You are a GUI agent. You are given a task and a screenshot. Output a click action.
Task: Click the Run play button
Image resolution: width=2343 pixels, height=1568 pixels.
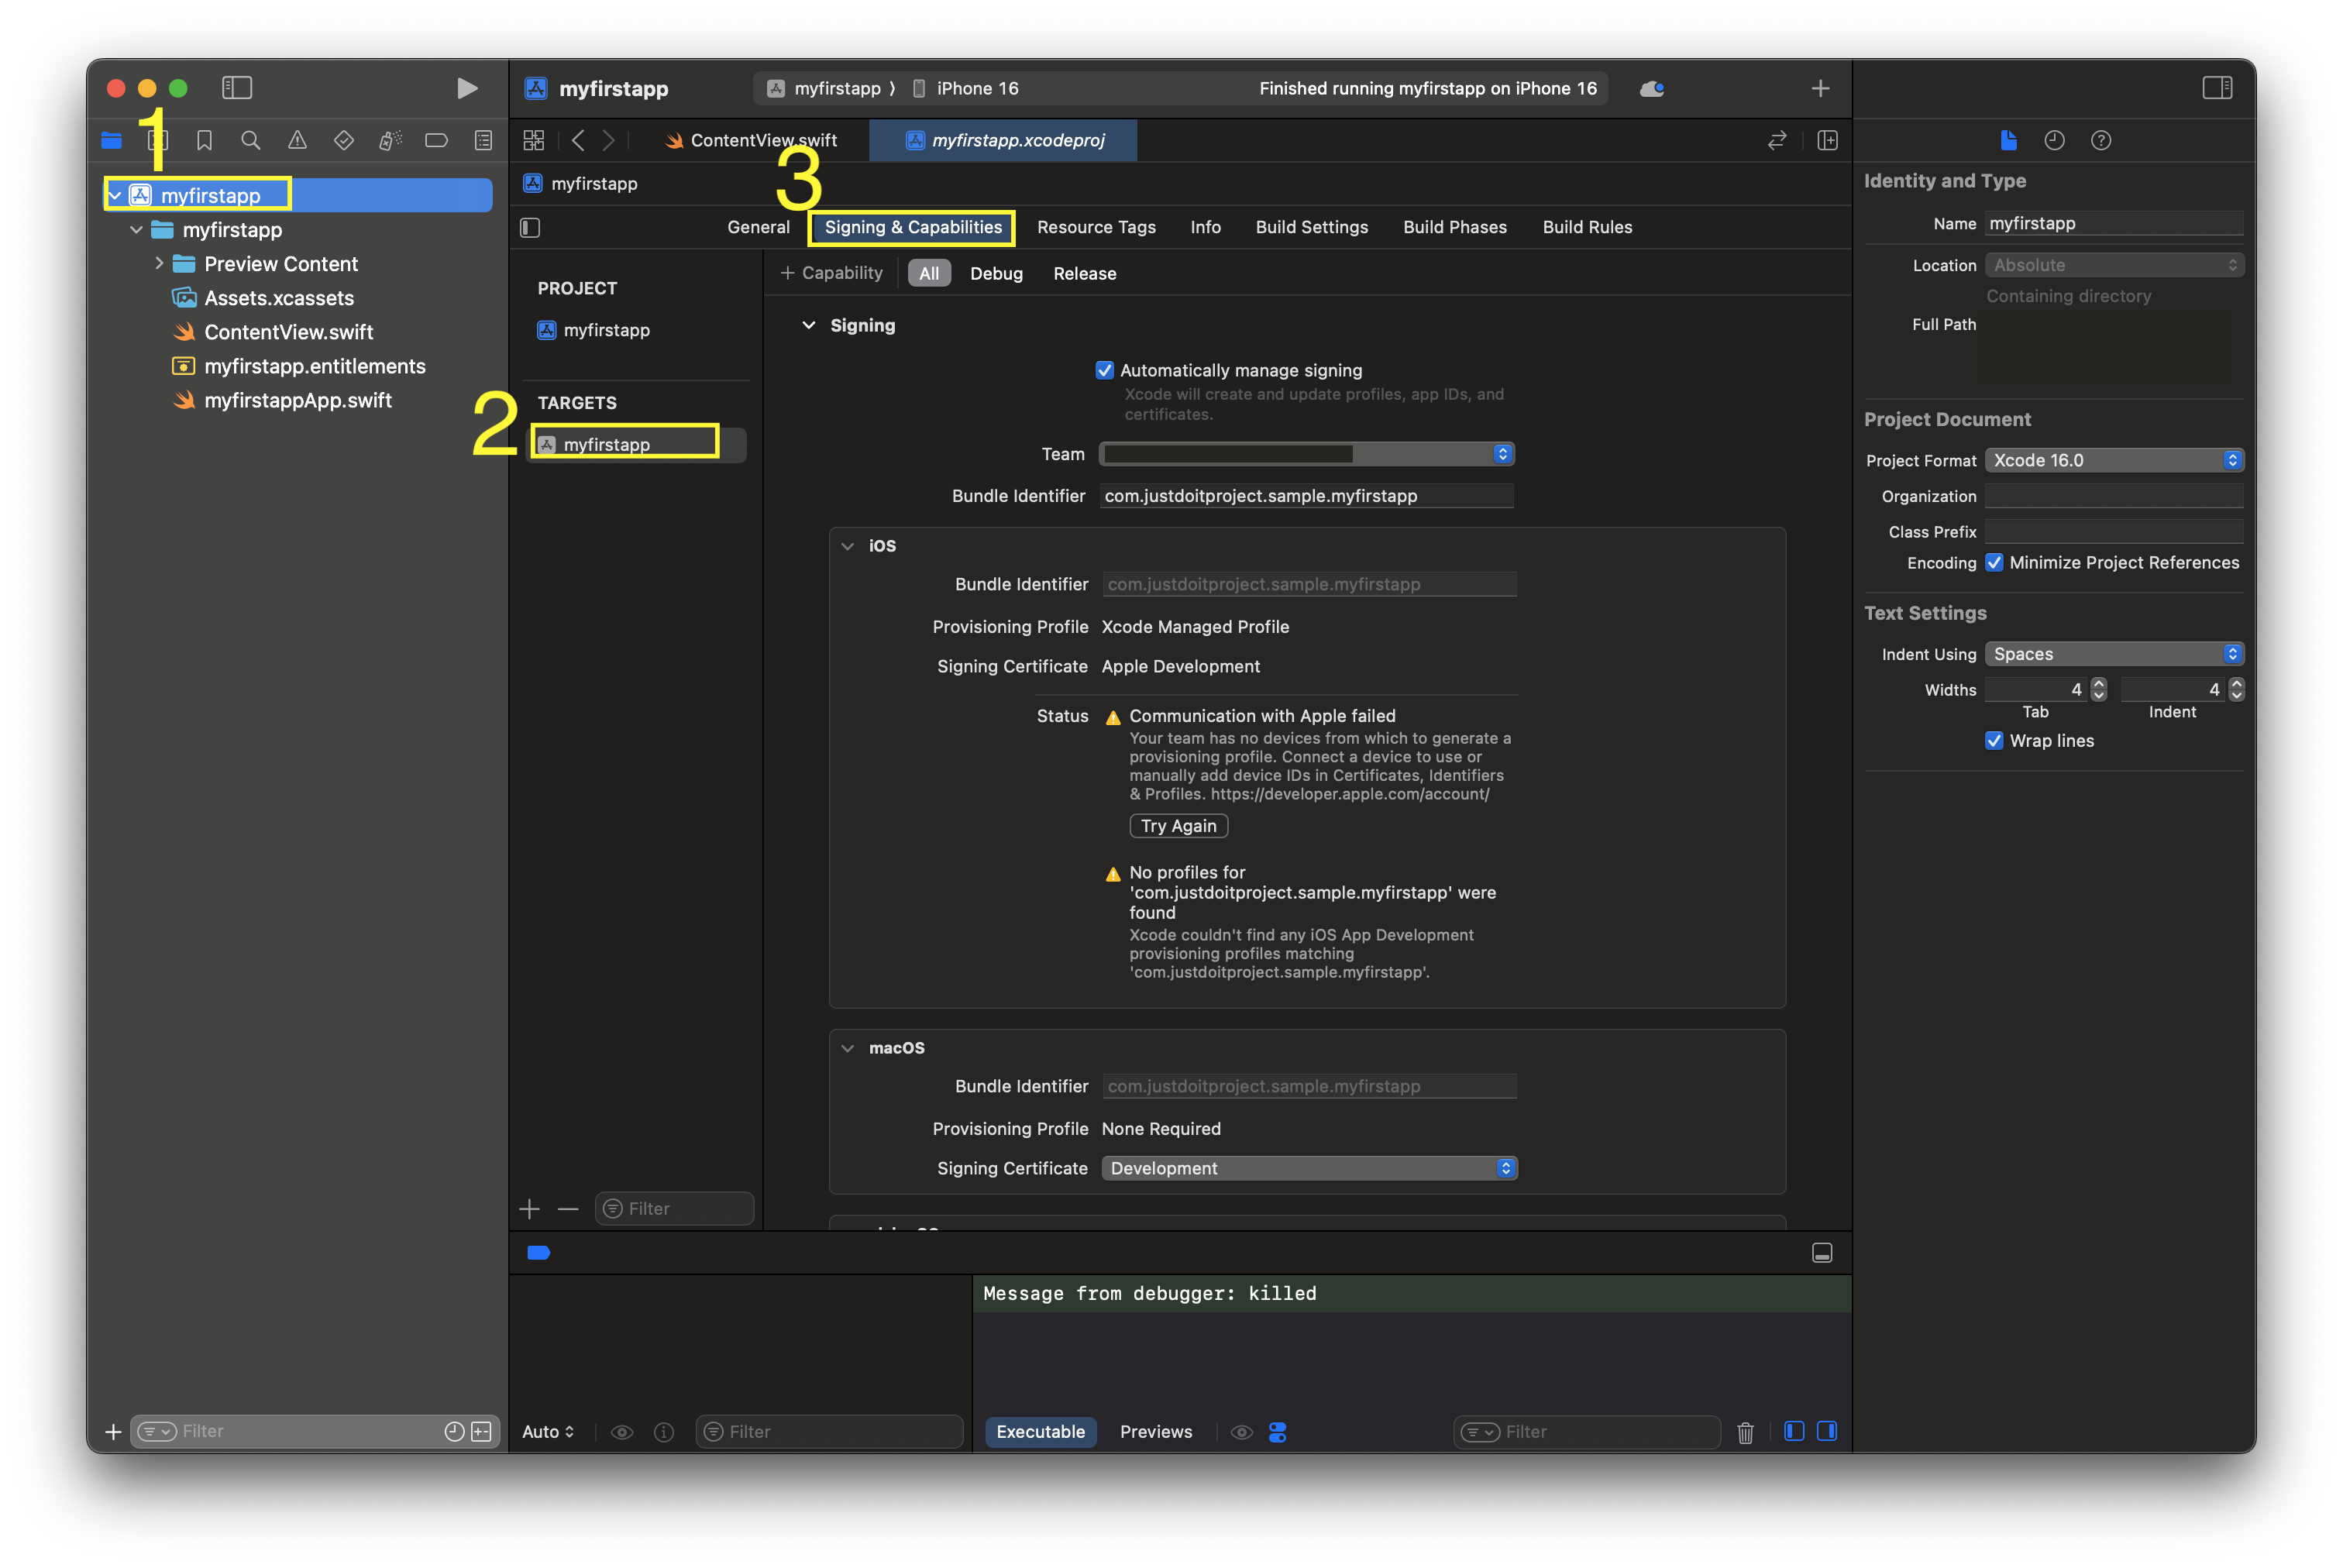[x=466, y=88]
